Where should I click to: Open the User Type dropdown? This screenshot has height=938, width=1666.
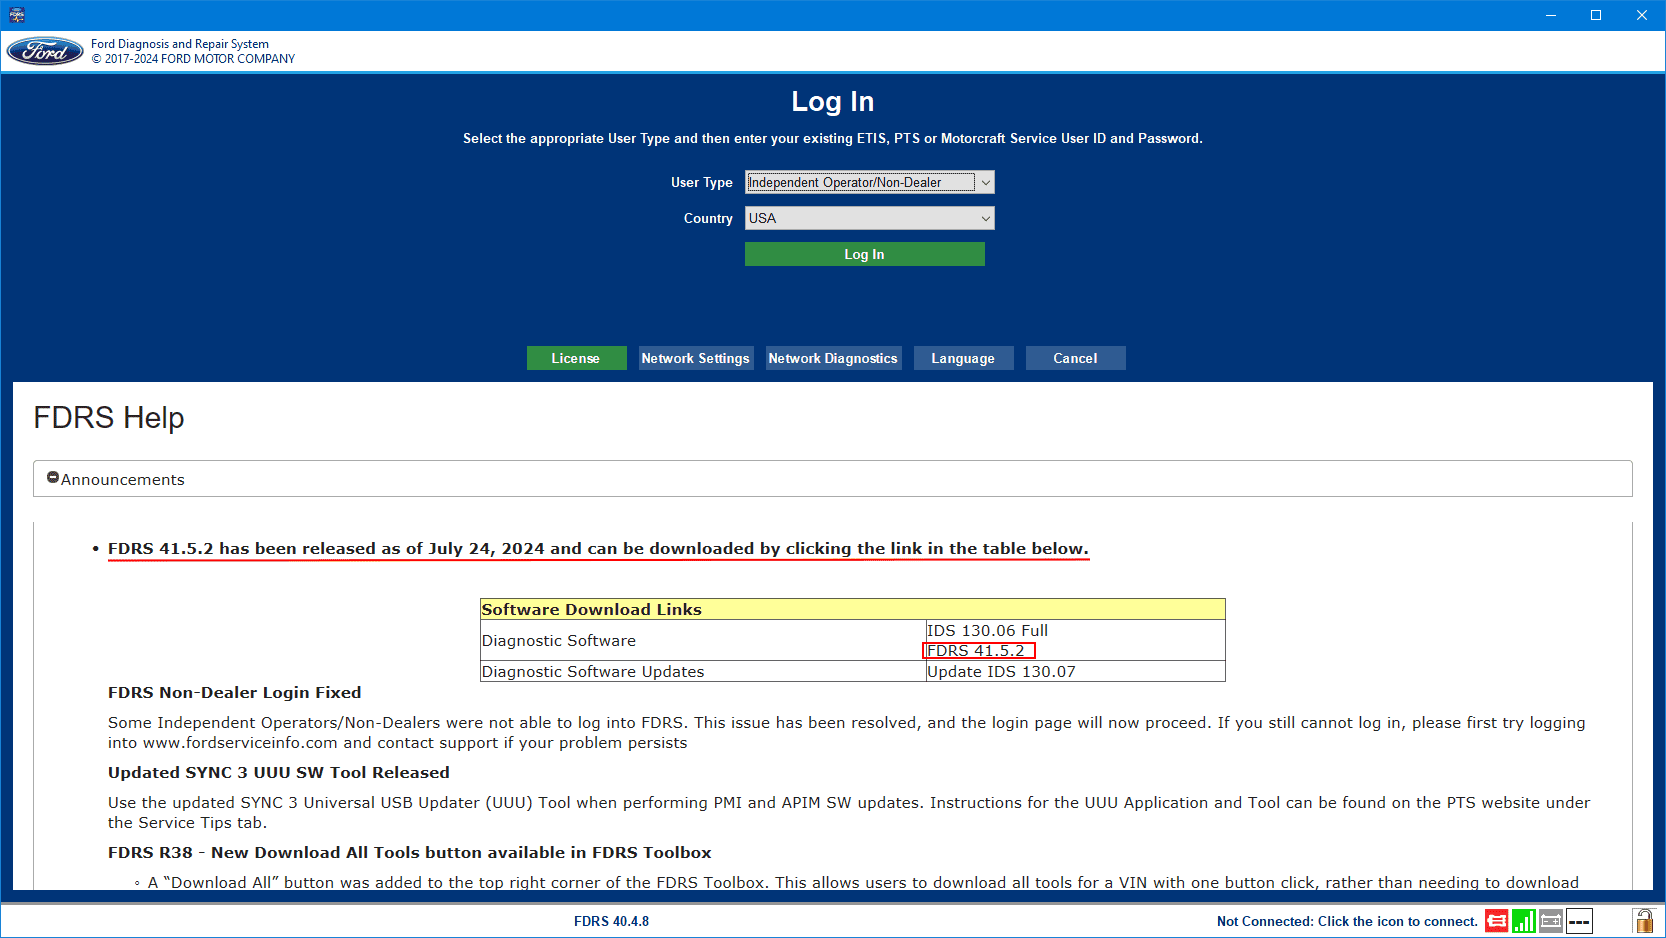click(x=869, y=182)
